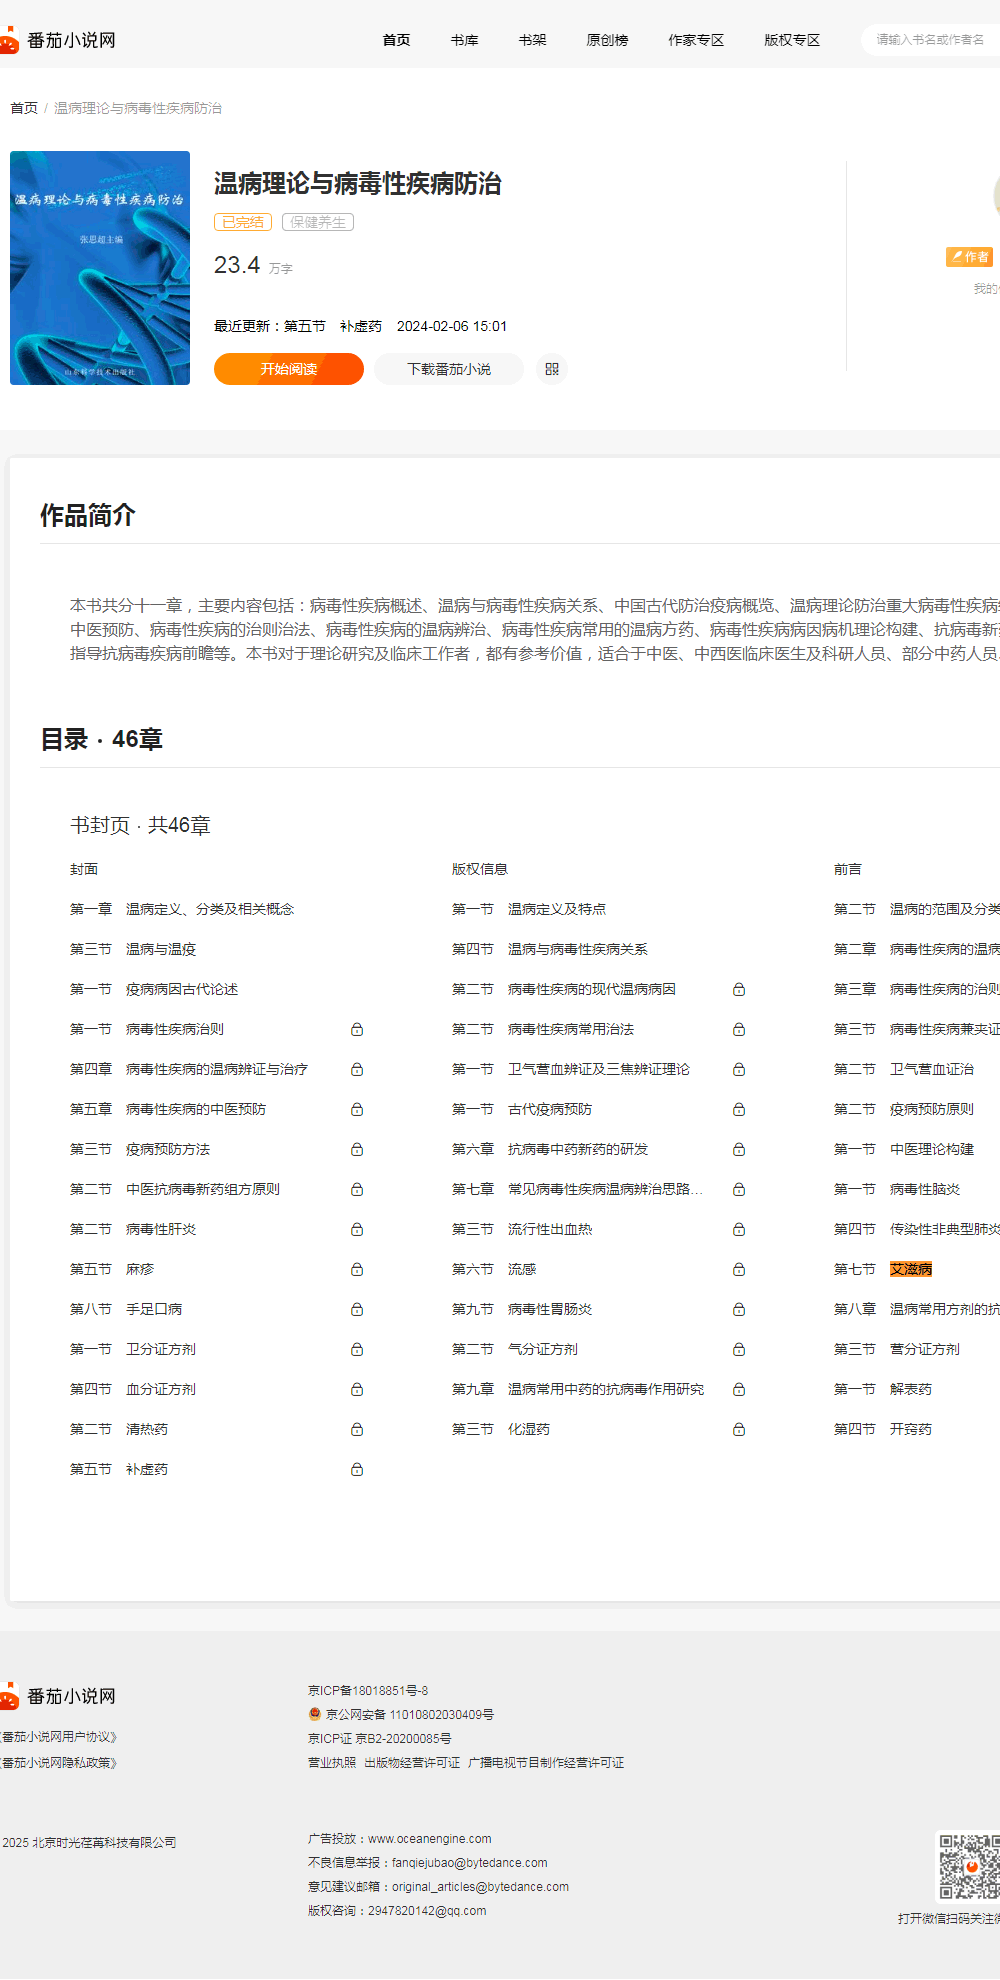Click lock icon next to 流感 chapter

pos(739,1269)
